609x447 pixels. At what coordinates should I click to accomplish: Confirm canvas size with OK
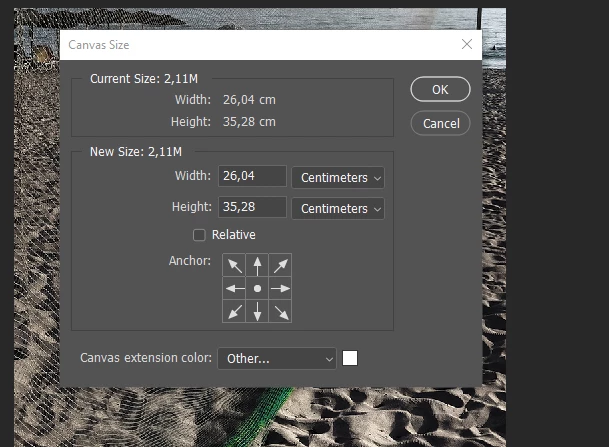tap(440, 89)
